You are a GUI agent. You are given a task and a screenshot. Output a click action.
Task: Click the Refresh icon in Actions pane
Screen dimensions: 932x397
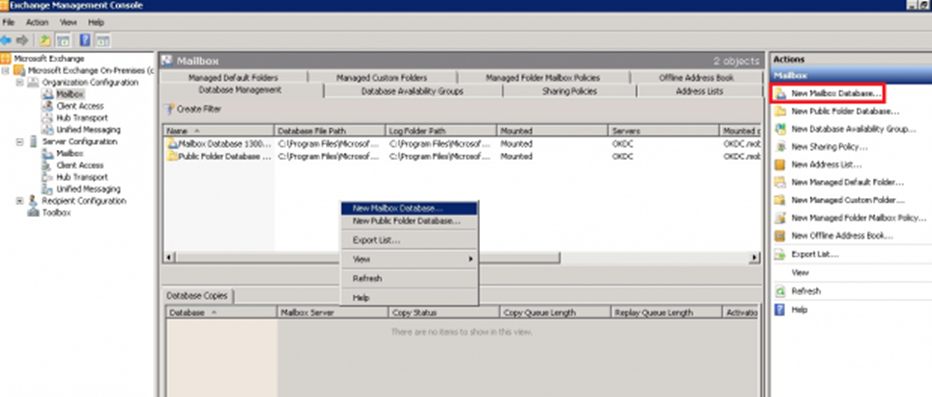pos(780,291)
